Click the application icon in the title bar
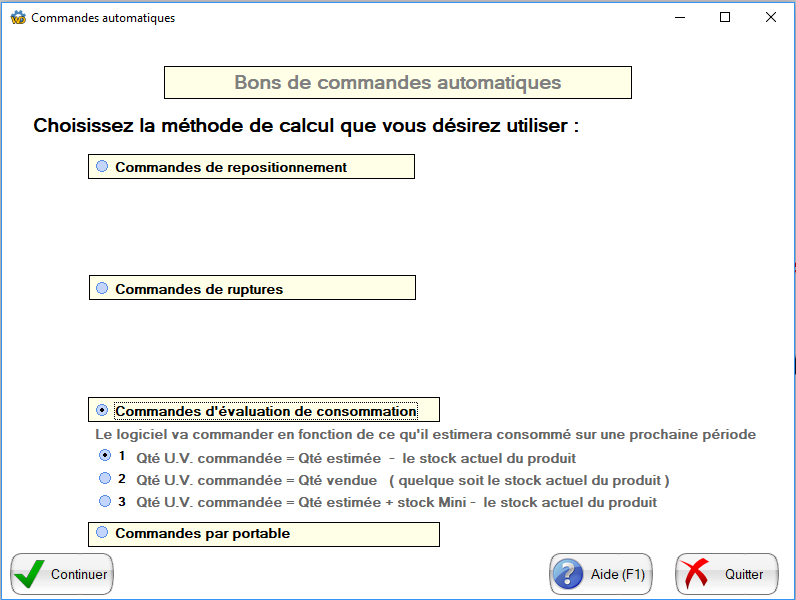 coord(17,17)
